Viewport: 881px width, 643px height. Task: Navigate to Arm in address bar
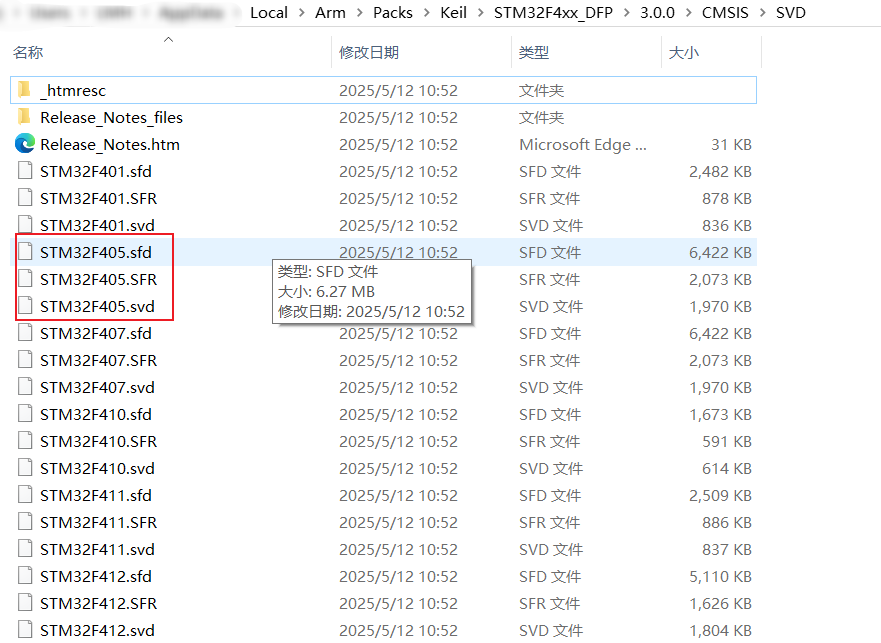click(330, 13)
